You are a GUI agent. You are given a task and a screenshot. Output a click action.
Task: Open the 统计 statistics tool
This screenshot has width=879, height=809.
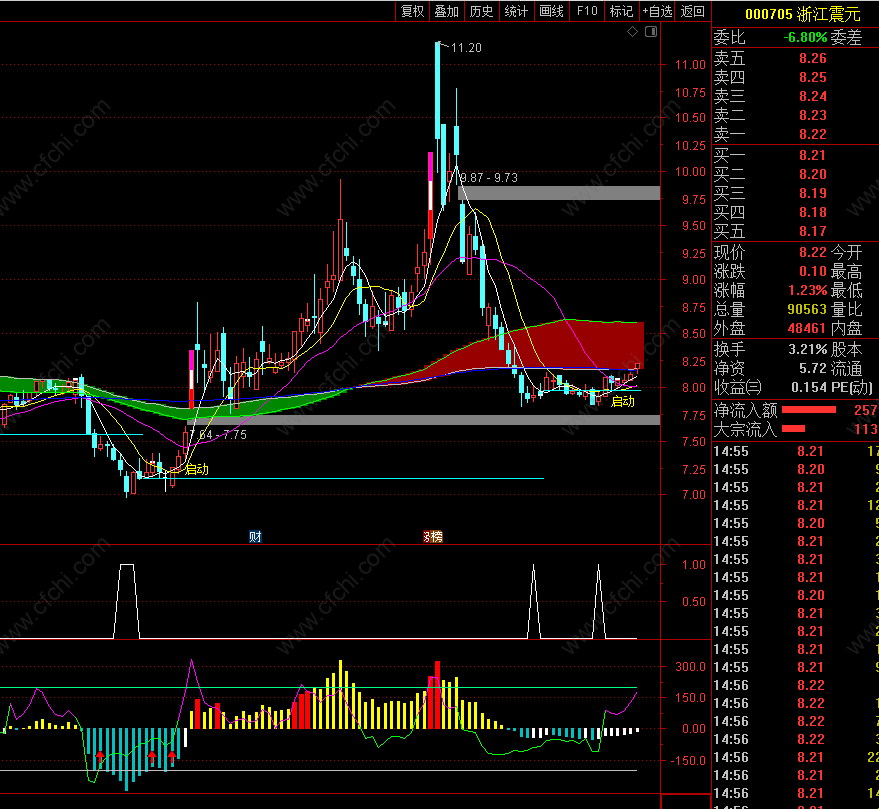coord(516,11)
